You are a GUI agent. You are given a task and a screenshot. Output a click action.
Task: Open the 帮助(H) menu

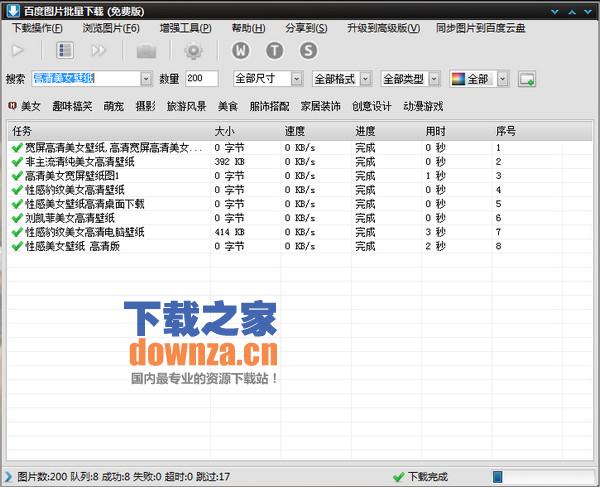pos(248,28)
